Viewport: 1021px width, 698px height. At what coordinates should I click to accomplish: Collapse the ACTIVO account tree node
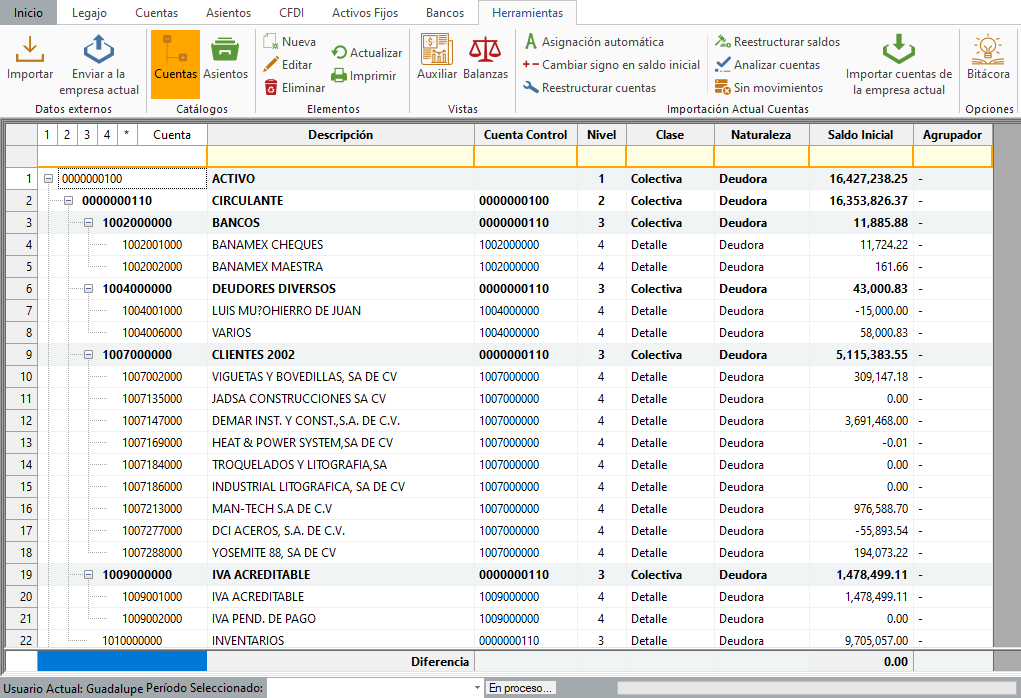coord(48,179)
